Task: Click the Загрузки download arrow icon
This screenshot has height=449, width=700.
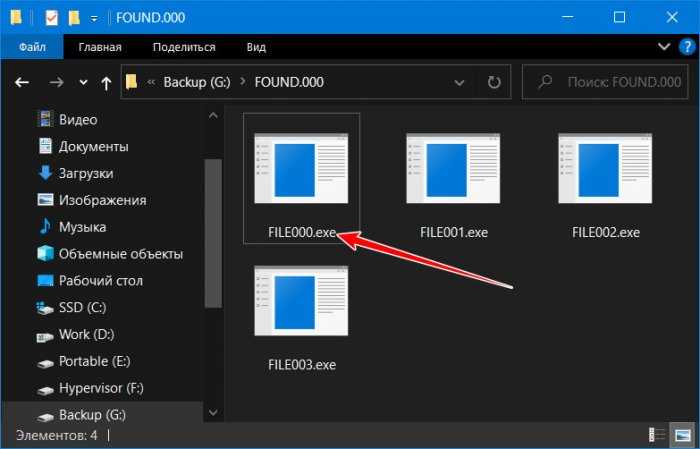Action: point(45,173)
